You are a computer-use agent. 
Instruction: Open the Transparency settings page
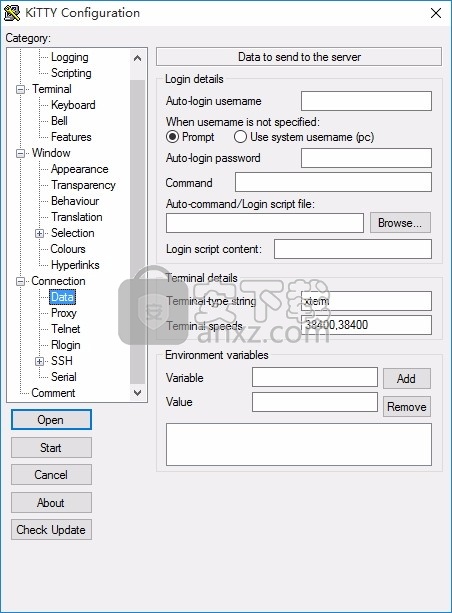coord(83,185)
